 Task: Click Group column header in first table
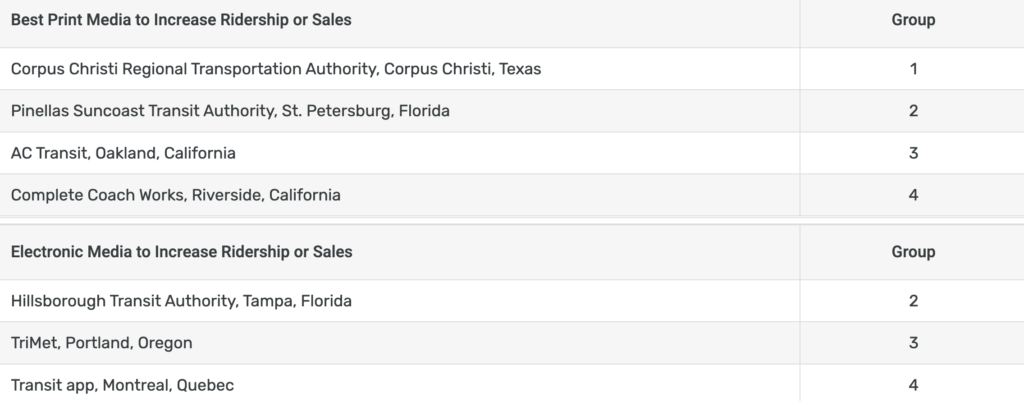click(913, 20)
